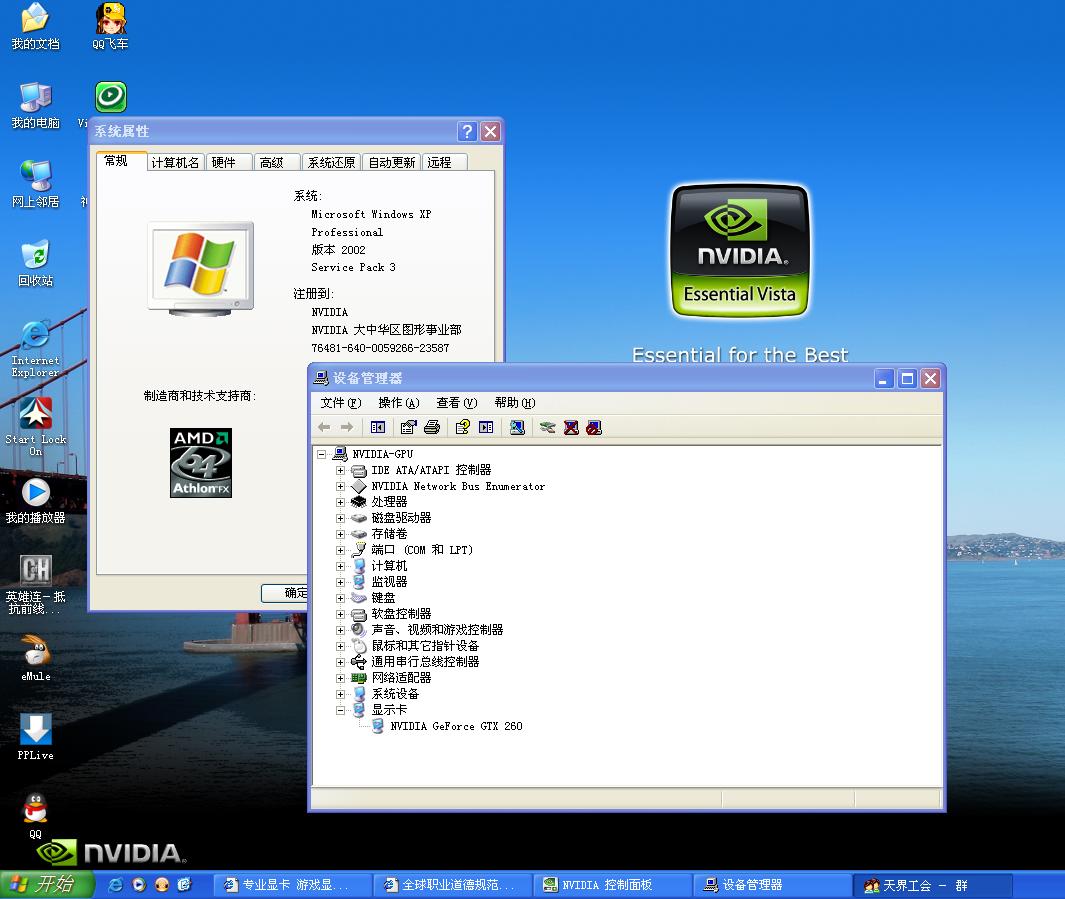Viewport: 1065px width, 899px height.
Task: Expand the 网络适配器 tree node
Action: tap(340, 678)
